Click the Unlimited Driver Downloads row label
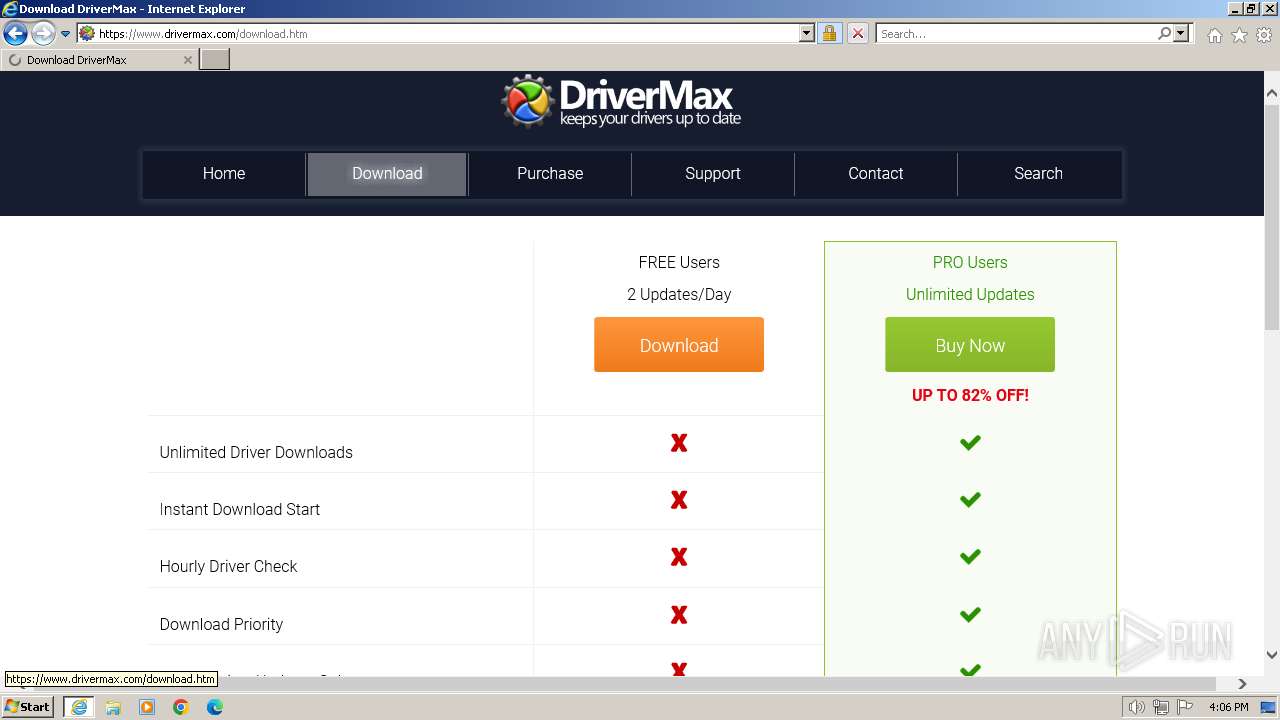1280x720 pixels. (x=256, y=452)
